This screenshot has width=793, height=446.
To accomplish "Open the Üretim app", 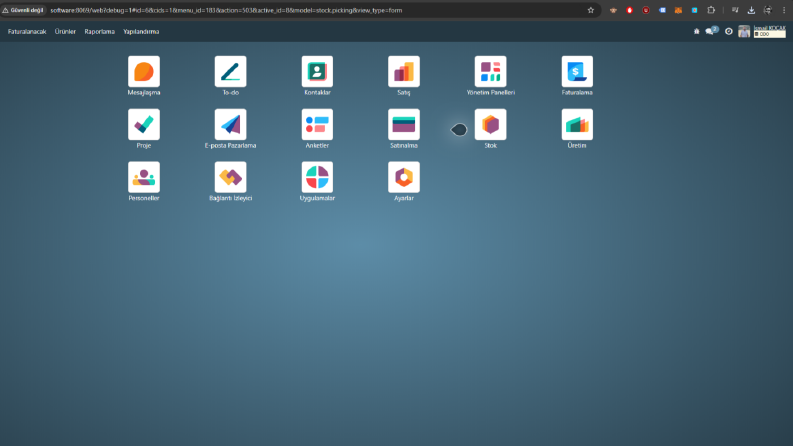I will [x=577, y=124].
